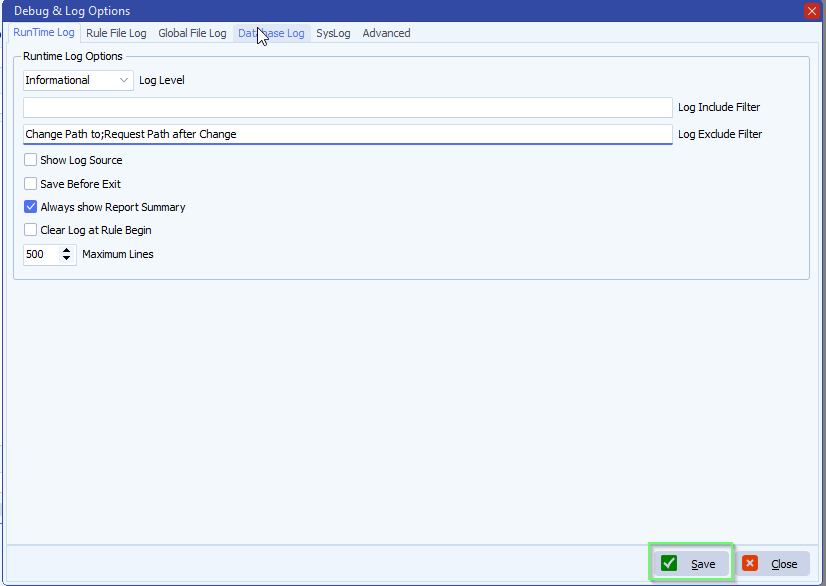Click the Maximum Lines number field
This screenshot has width=826, height=586.
point(40,255)
